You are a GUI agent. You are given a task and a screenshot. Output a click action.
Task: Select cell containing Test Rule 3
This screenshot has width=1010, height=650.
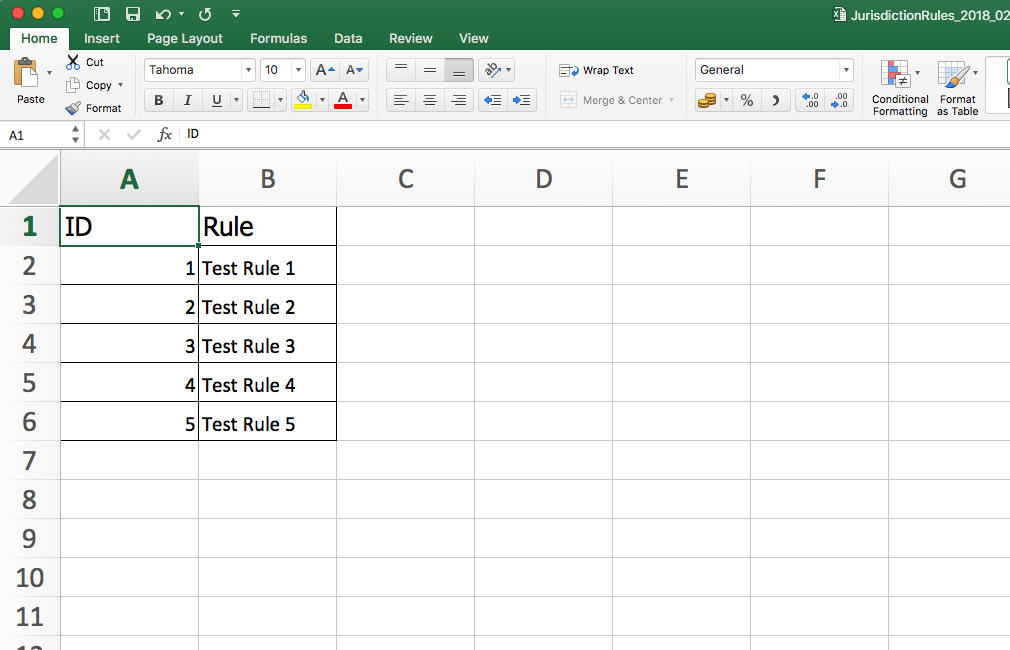coord(267,346)
